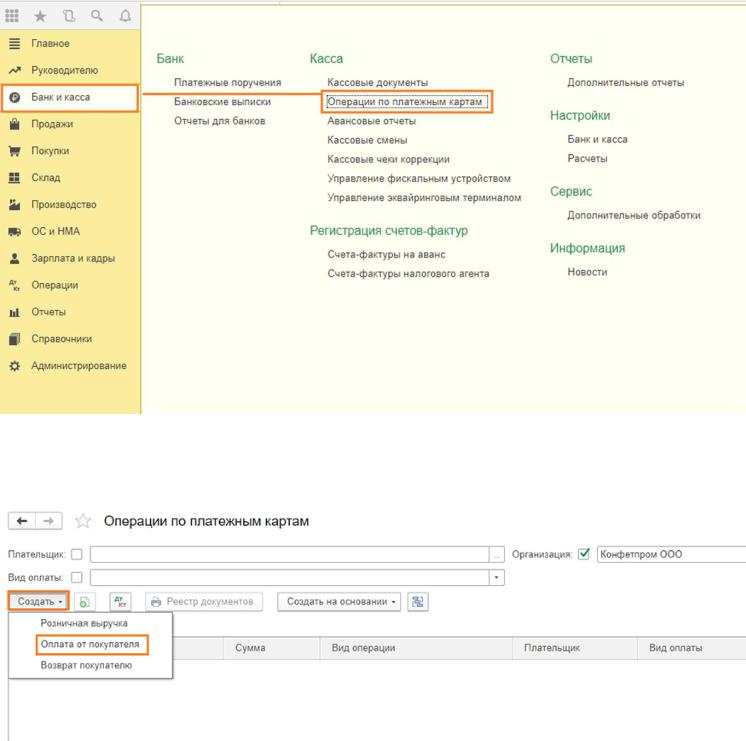Open the Банк и касса section

[68, 98]
